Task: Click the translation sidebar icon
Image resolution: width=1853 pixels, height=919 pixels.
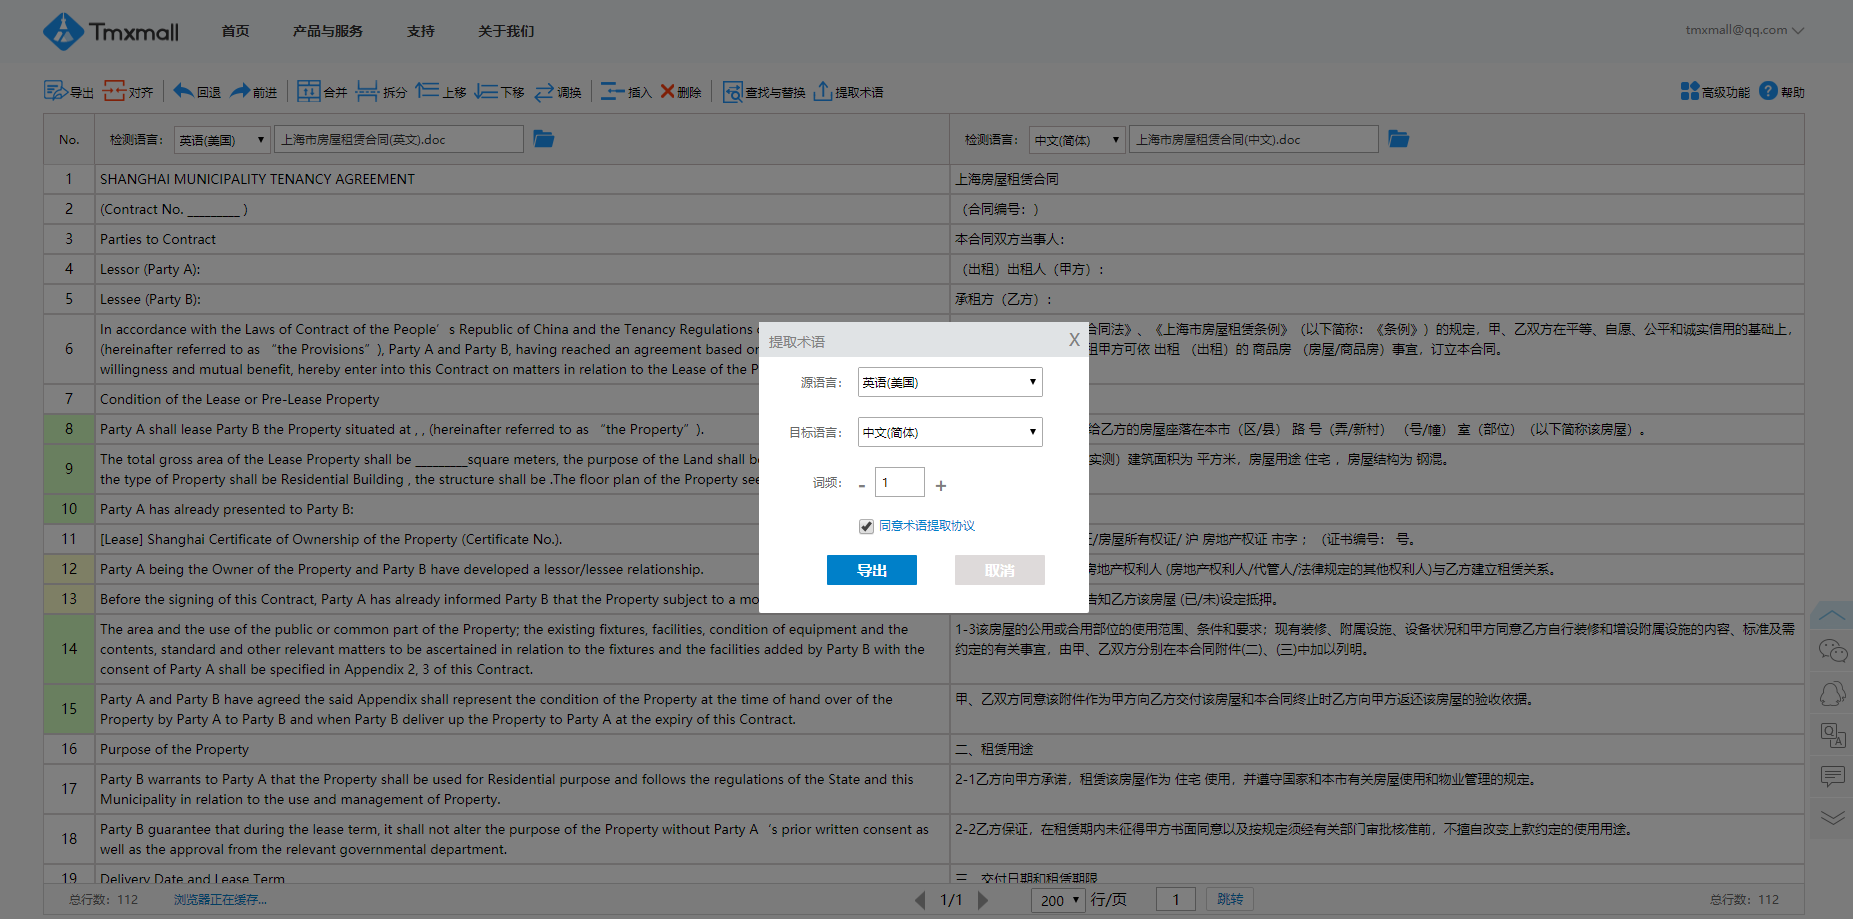Action: click(x=1833, y=735)
